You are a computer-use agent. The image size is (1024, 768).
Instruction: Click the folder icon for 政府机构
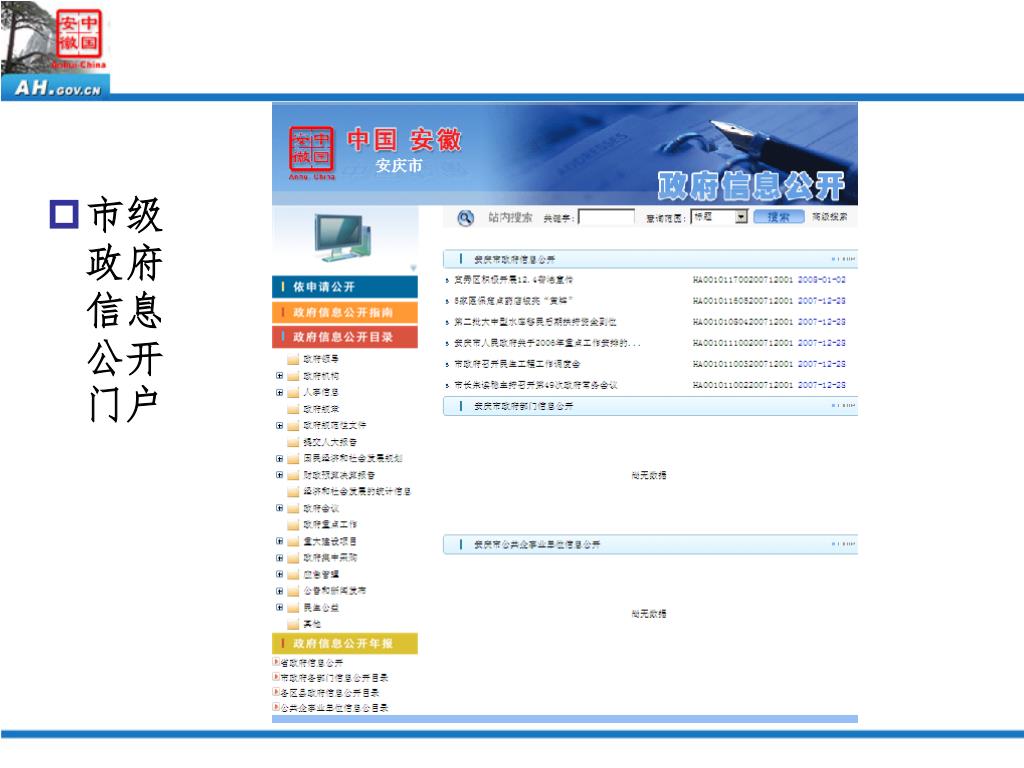click(293, 376)
